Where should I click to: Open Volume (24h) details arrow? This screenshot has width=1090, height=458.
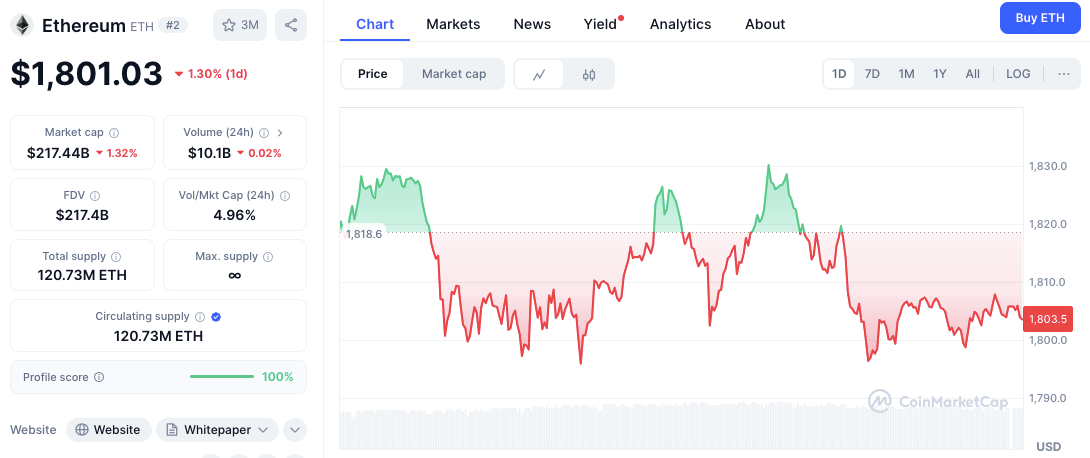pos(280,132)
